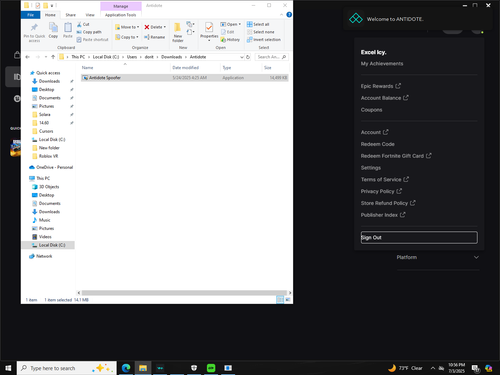Select Network in navigation pane

44,256
